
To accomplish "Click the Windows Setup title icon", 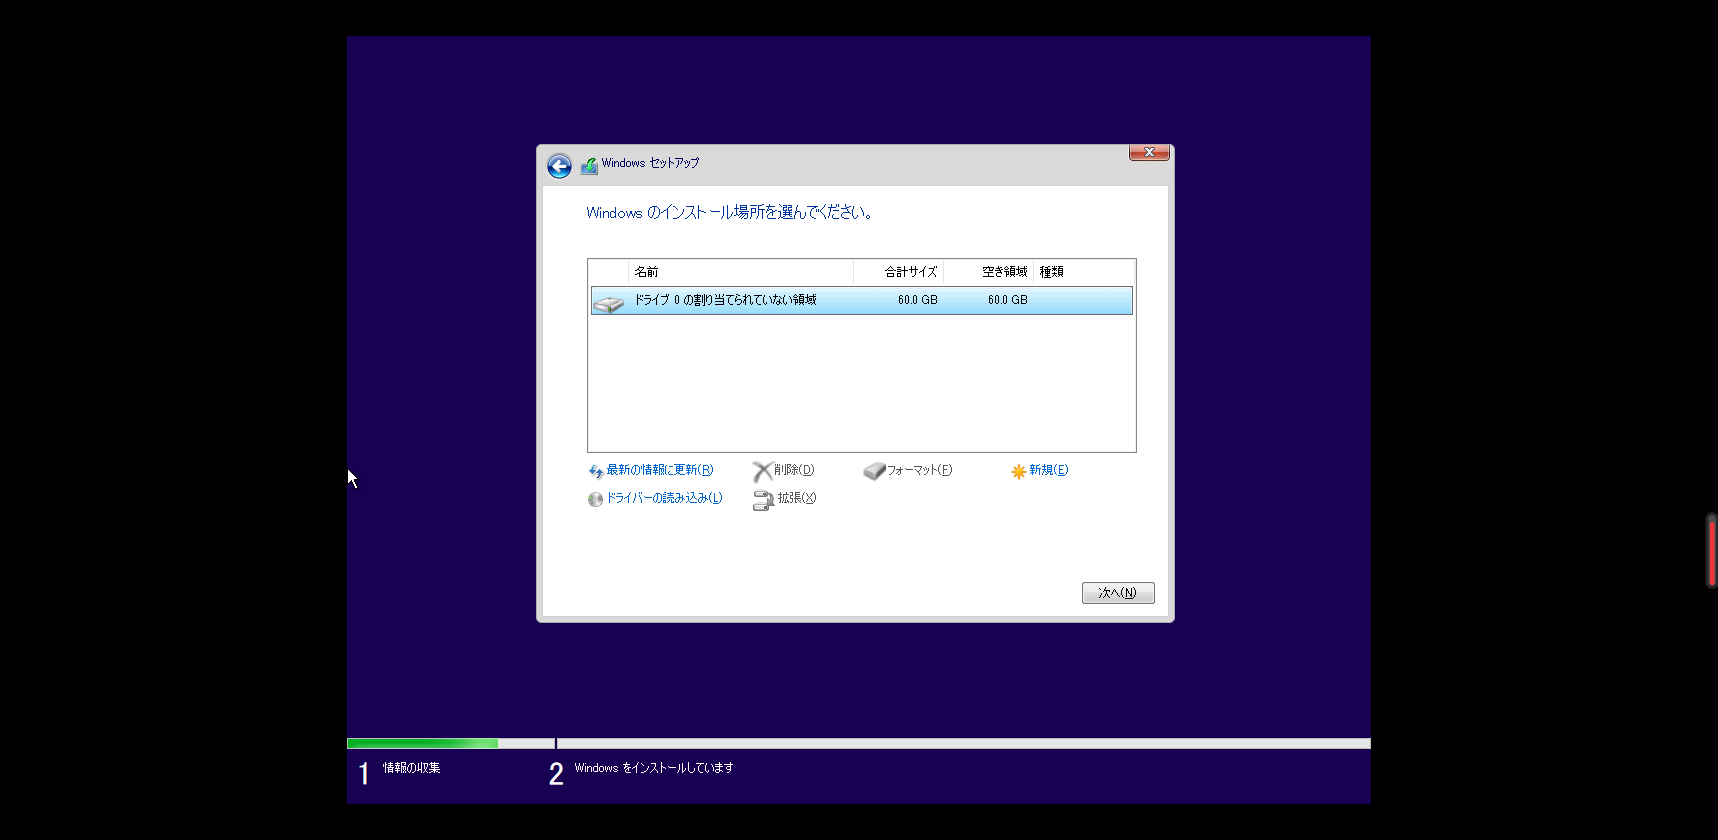I will coord(589,165).
